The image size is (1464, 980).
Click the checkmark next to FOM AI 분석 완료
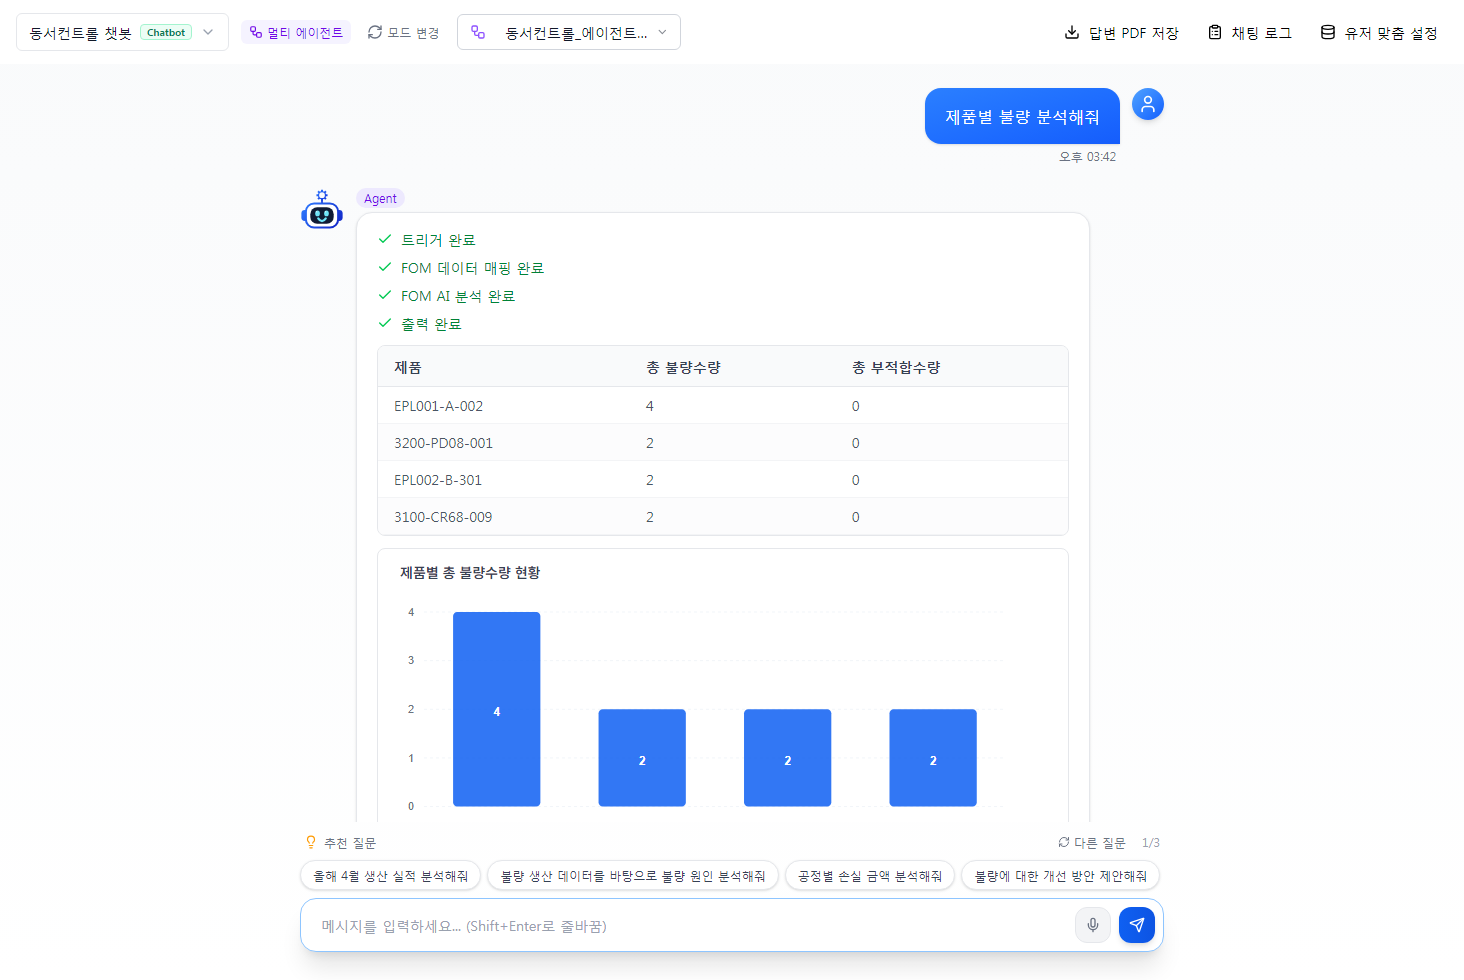point(385,295)
